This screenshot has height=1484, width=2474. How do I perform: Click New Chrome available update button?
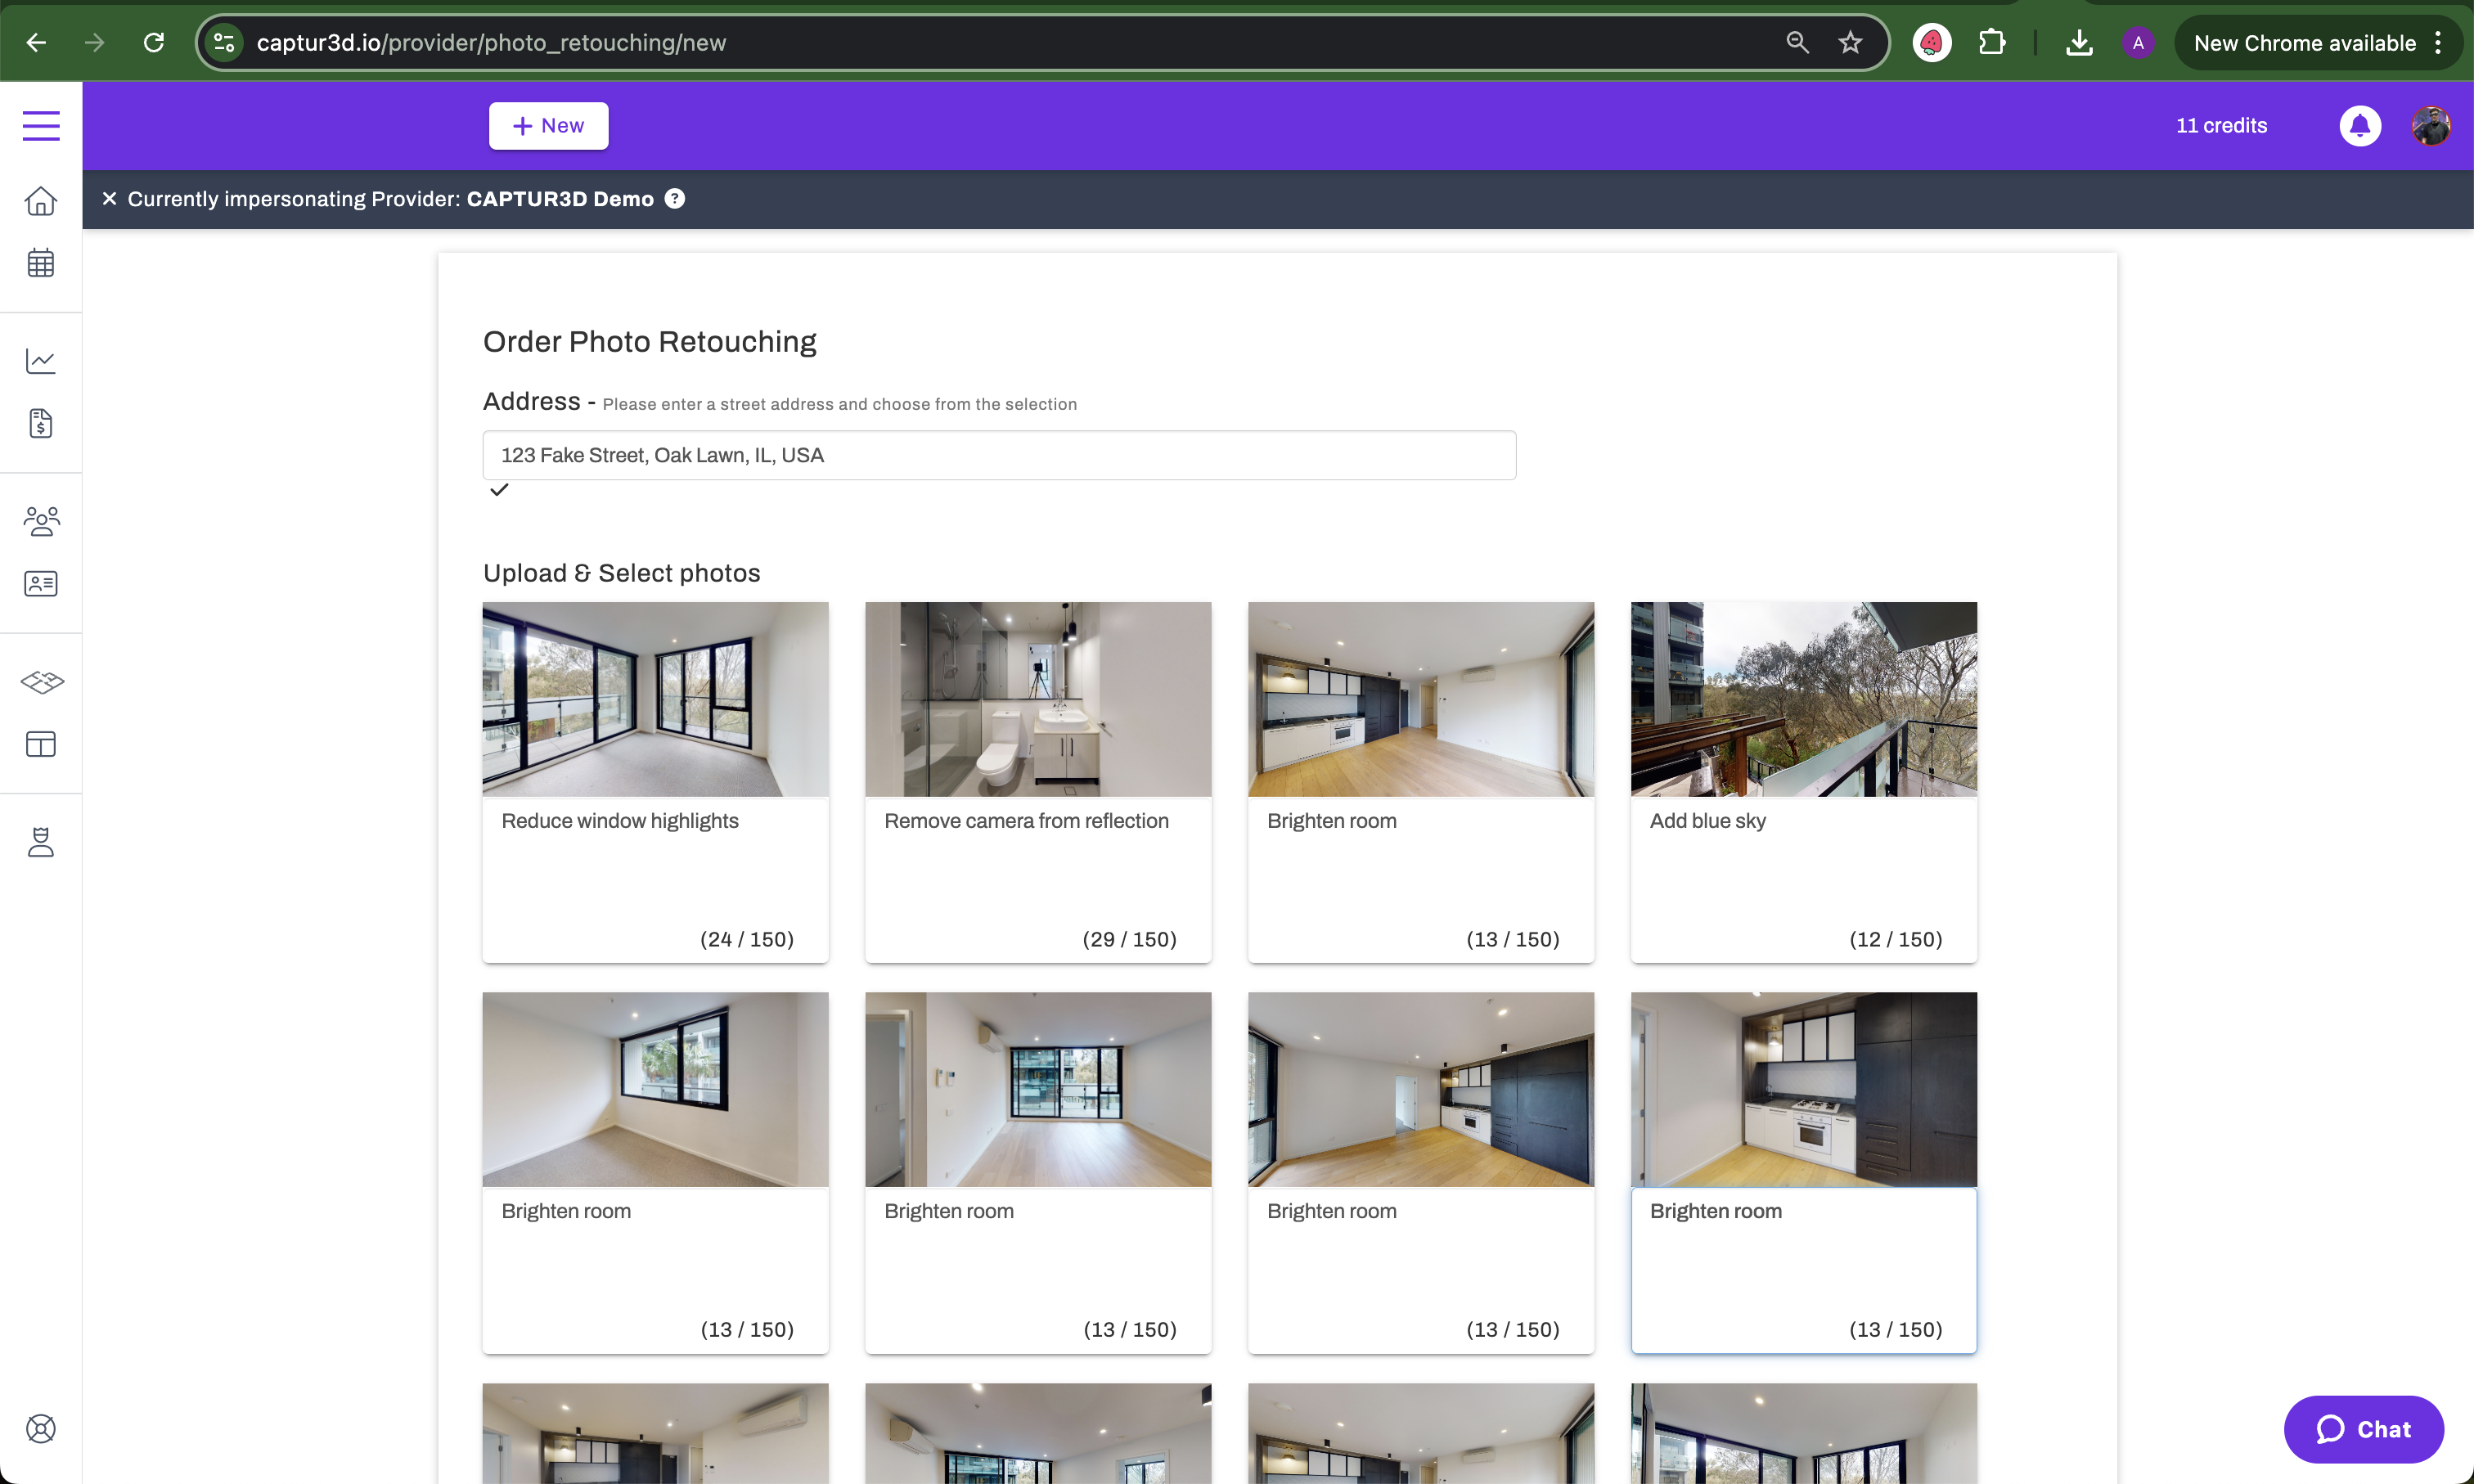2304,43
